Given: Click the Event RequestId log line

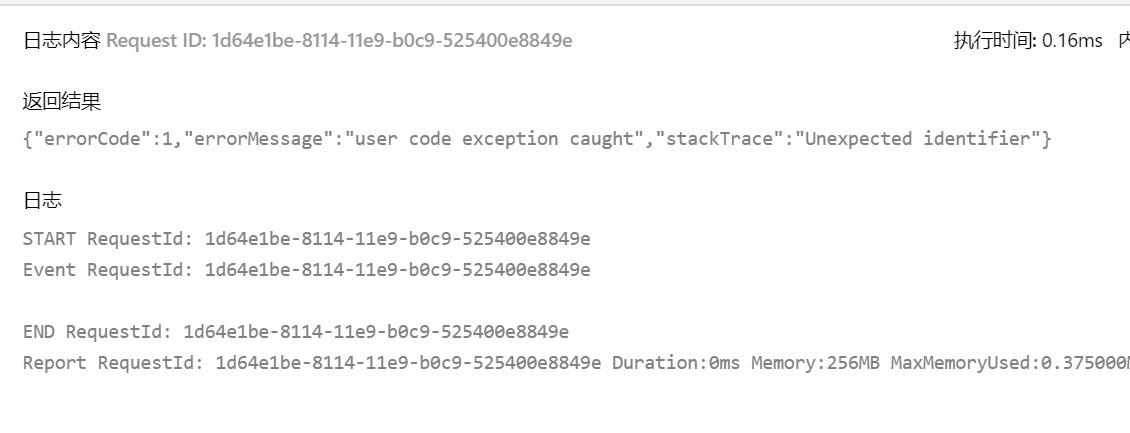Looking at the screenshot, I should point(306,270).
